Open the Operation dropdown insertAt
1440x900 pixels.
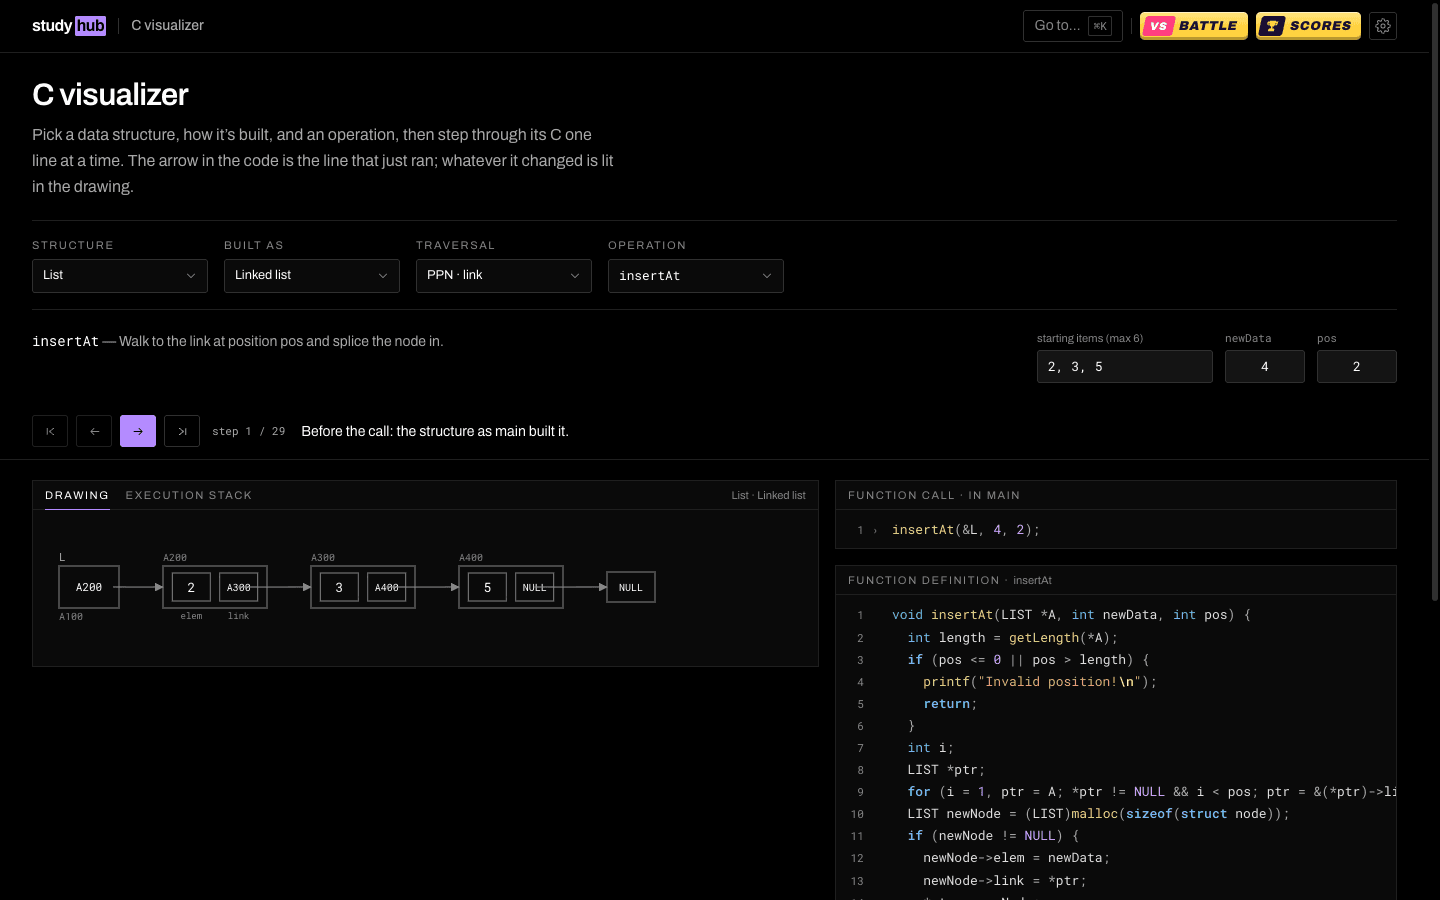696,276
